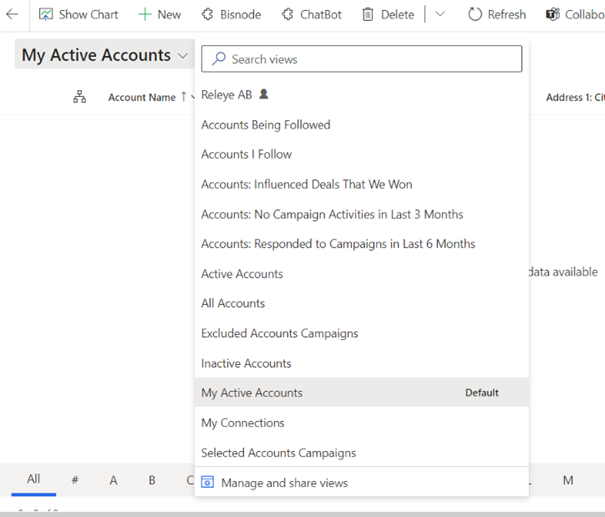605x517 pixels.
Task: Open the ChatBot command
Action: pos(310,15)
